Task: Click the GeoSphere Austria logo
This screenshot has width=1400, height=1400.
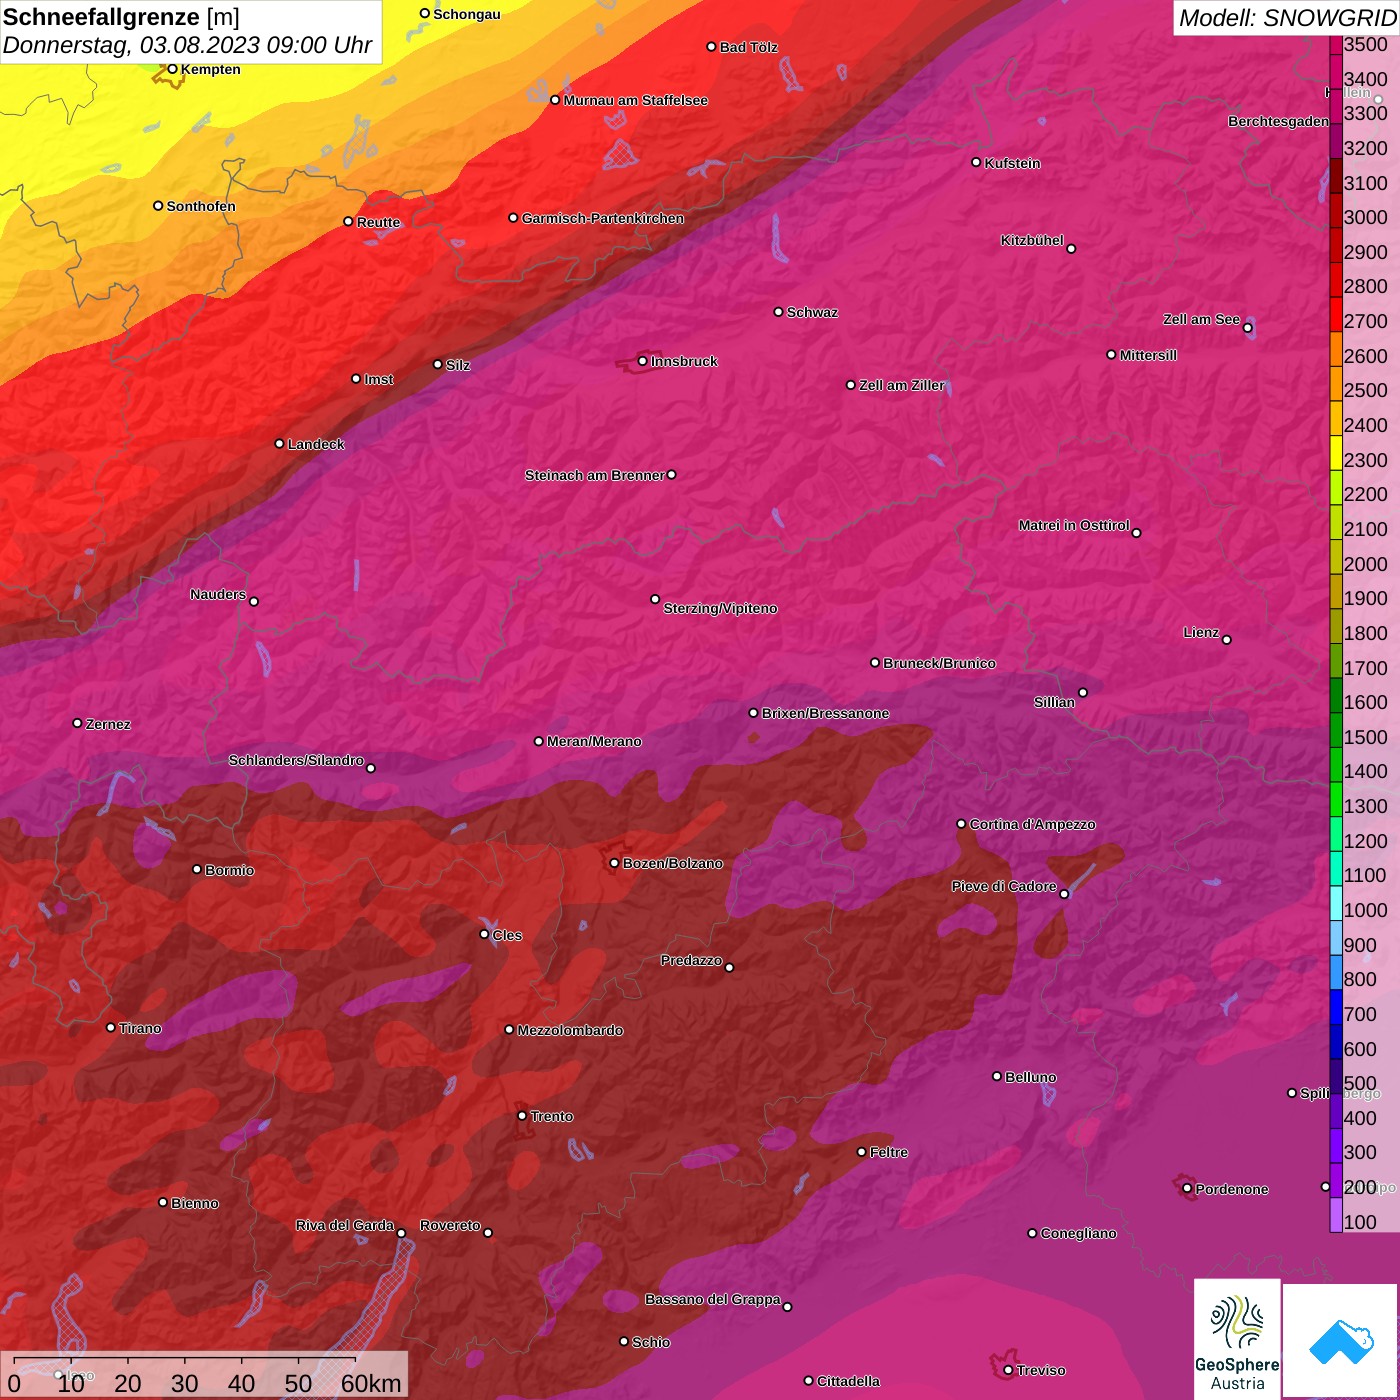Action: pos(1237,1339)
